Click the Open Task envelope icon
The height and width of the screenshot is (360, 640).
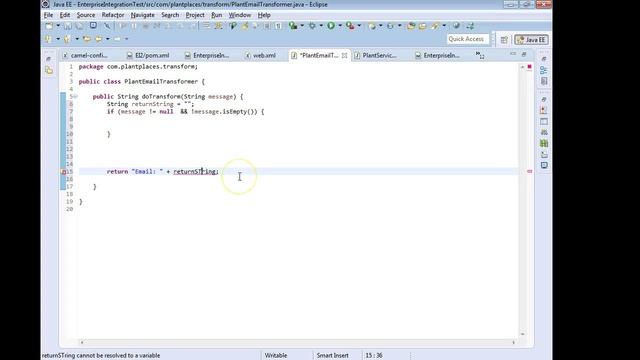pos(422,26)
